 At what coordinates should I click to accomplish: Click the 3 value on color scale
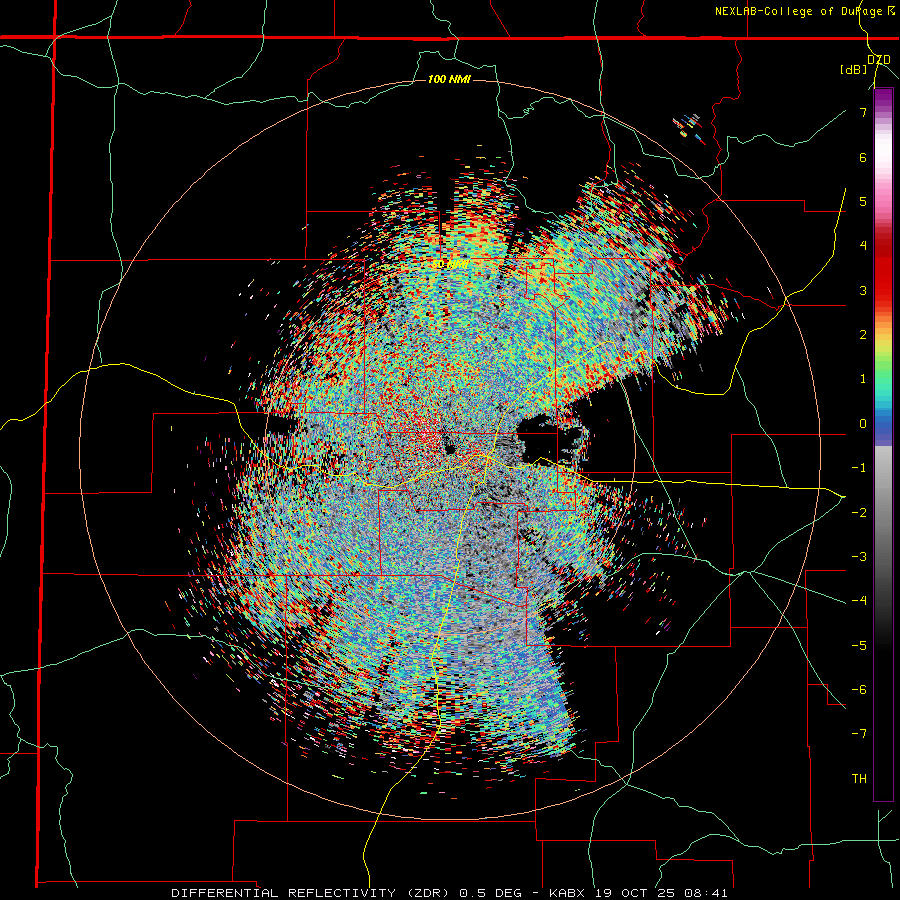(863, 290)
